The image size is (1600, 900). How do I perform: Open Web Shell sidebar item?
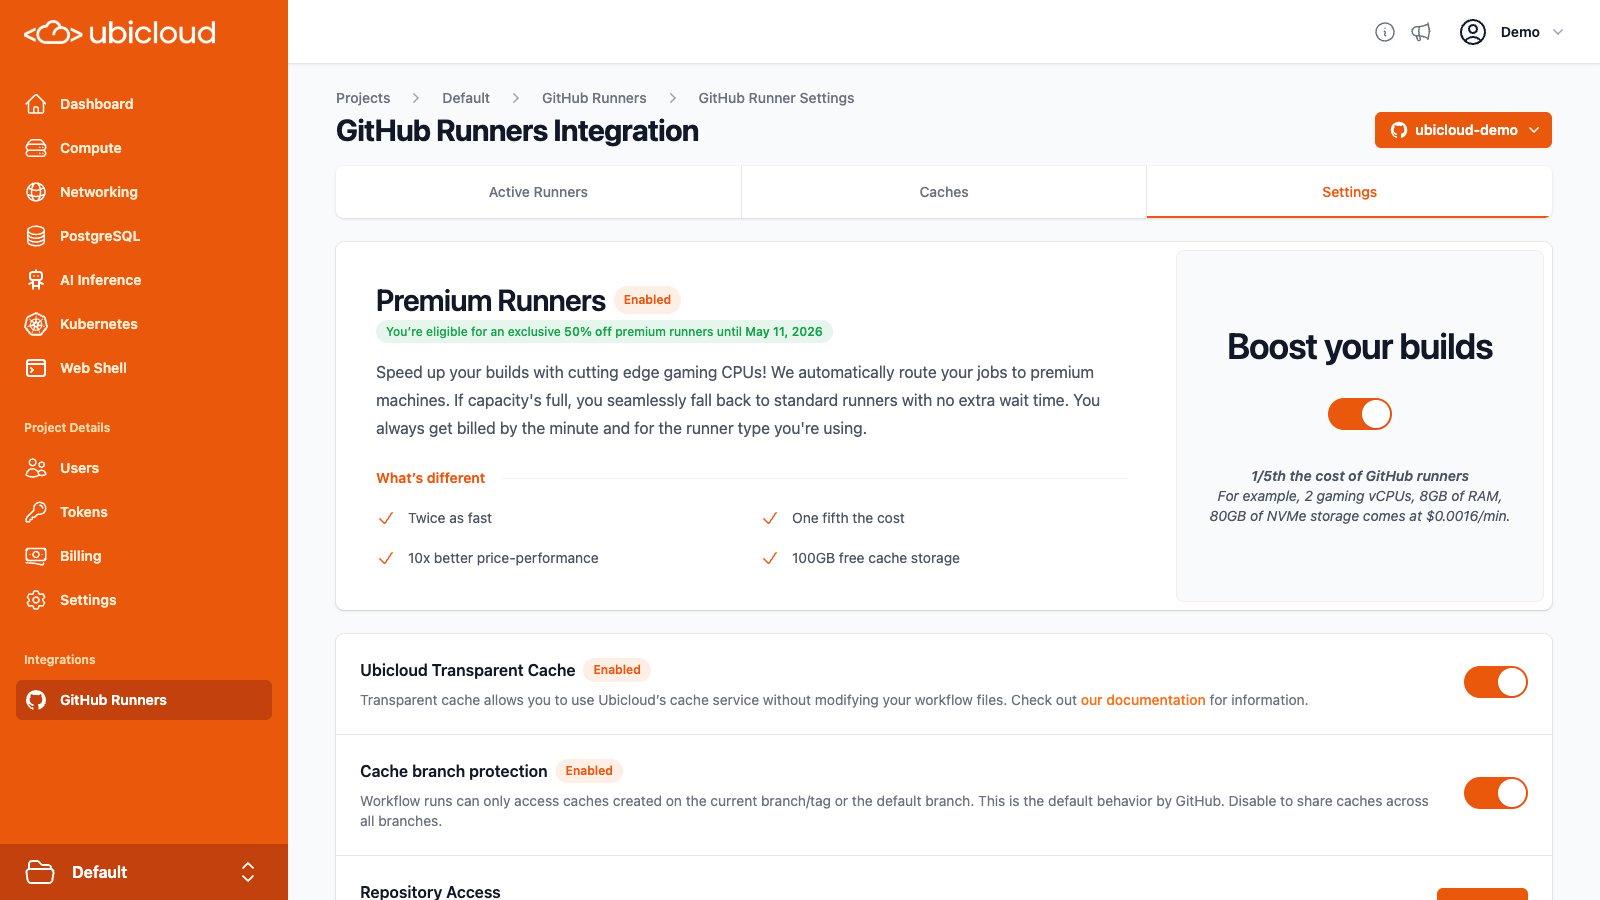(x=144, y=368)
